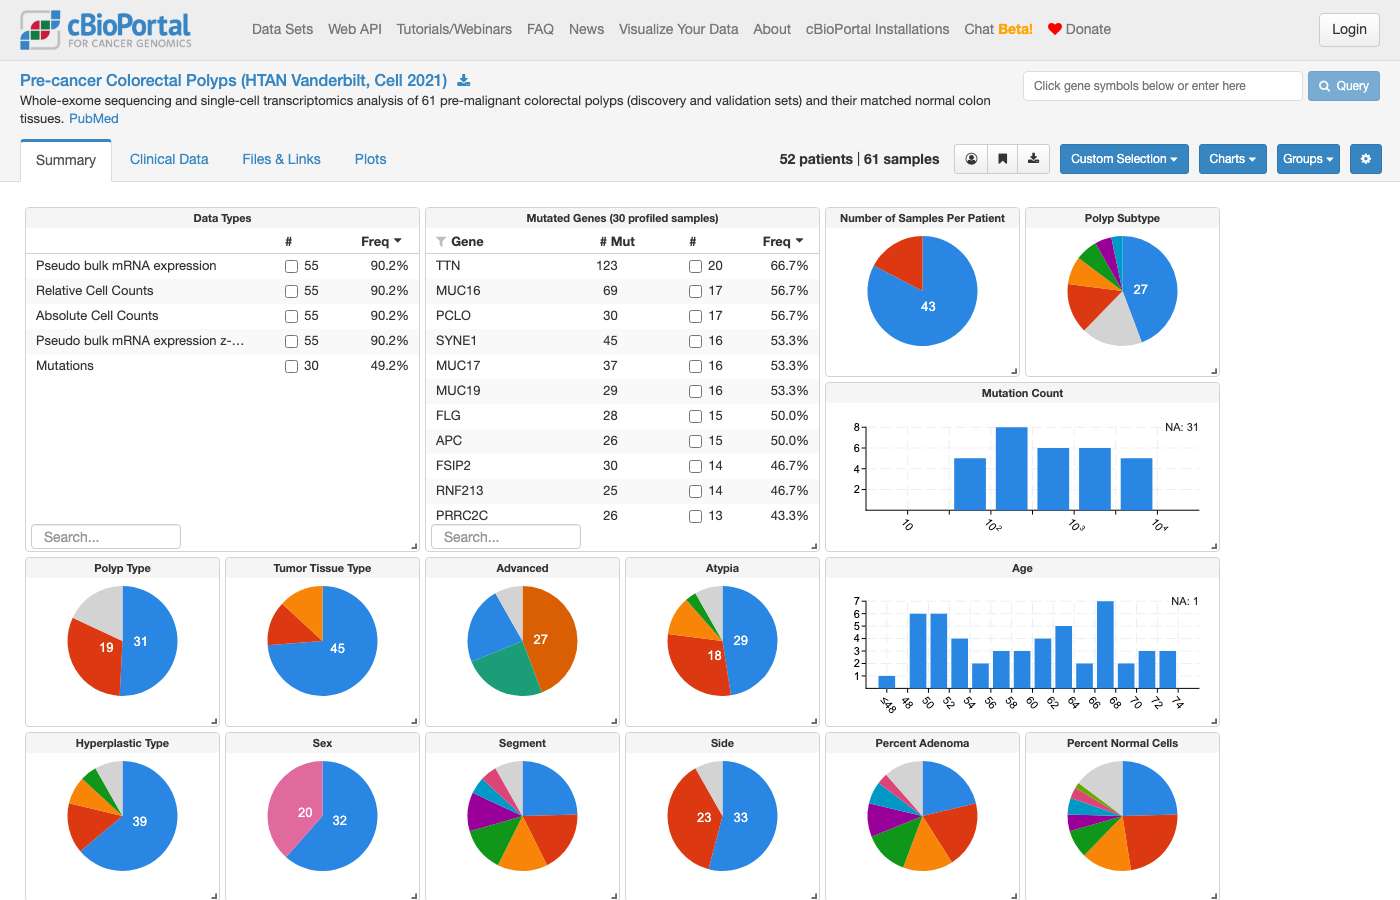This screenshot has width=1400, height=900.
Task: Expand the Groups dropdown
Action: [x=1308, y=159]
